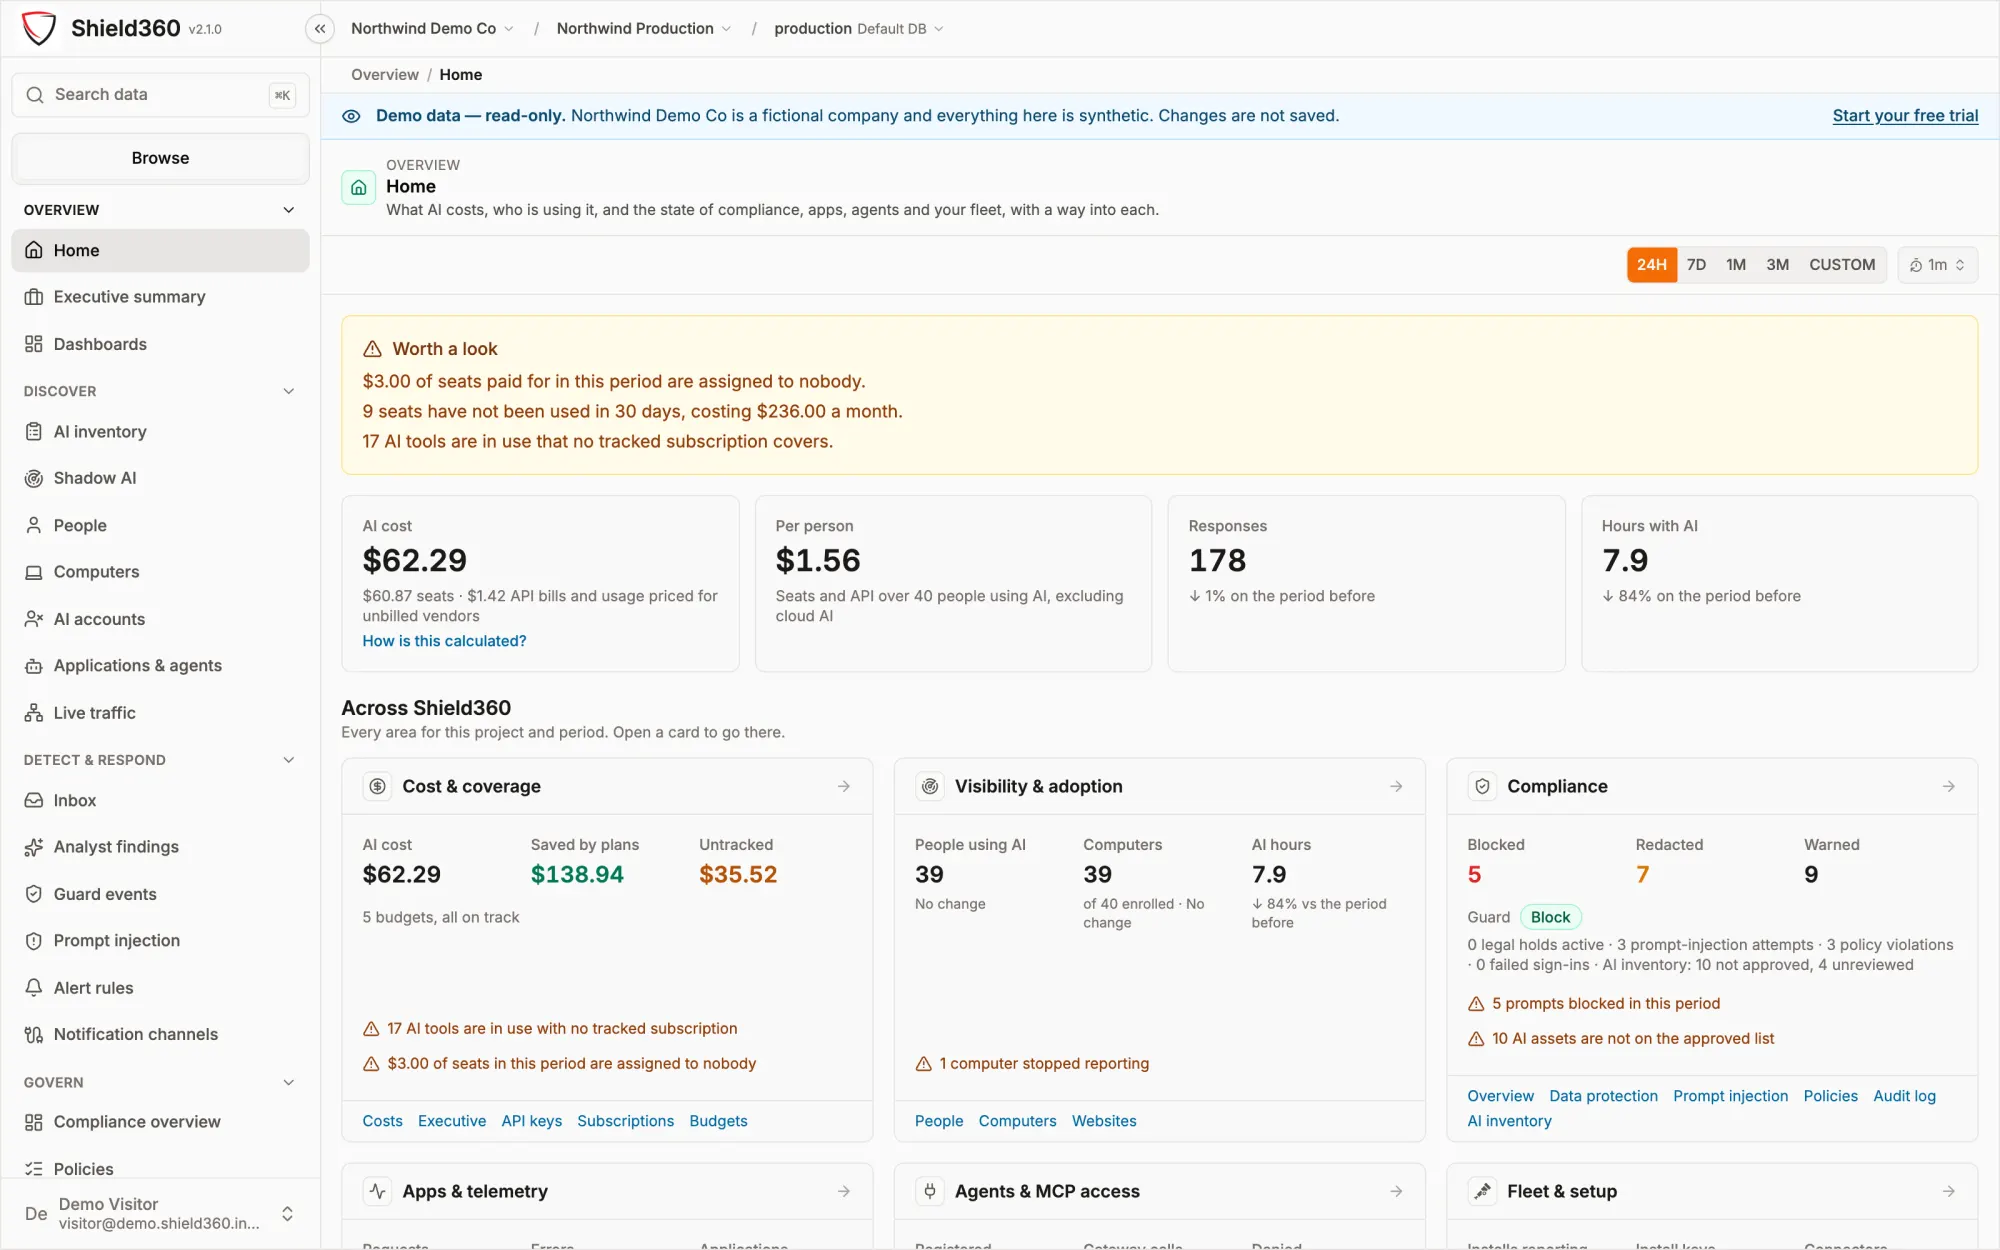Viewport: 2000px width, 1250px height.
Task: Choose the CUSTOM time range
Action: (1842, 265)
